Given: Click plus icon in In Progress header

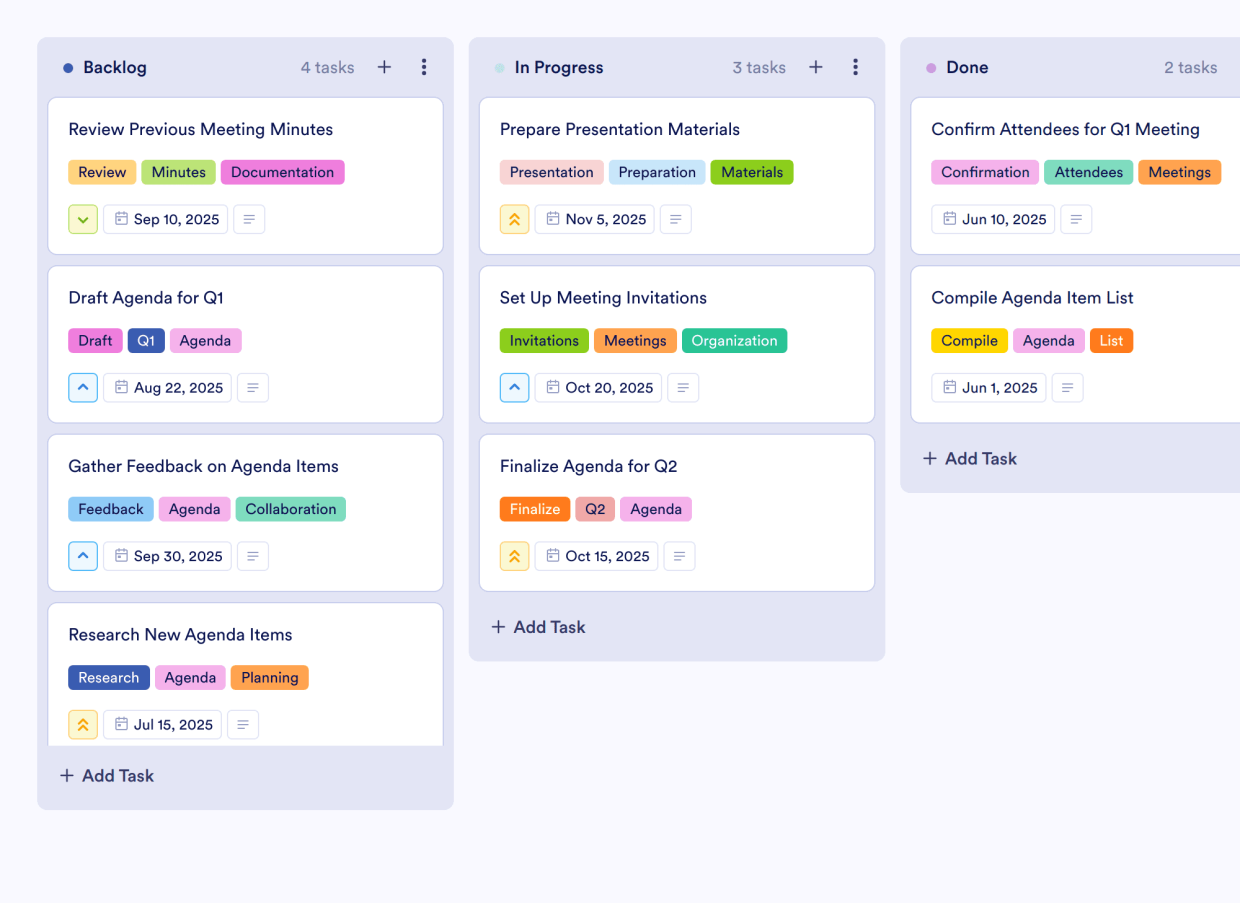Looking at the screenshot, I should tap(816, 67).
